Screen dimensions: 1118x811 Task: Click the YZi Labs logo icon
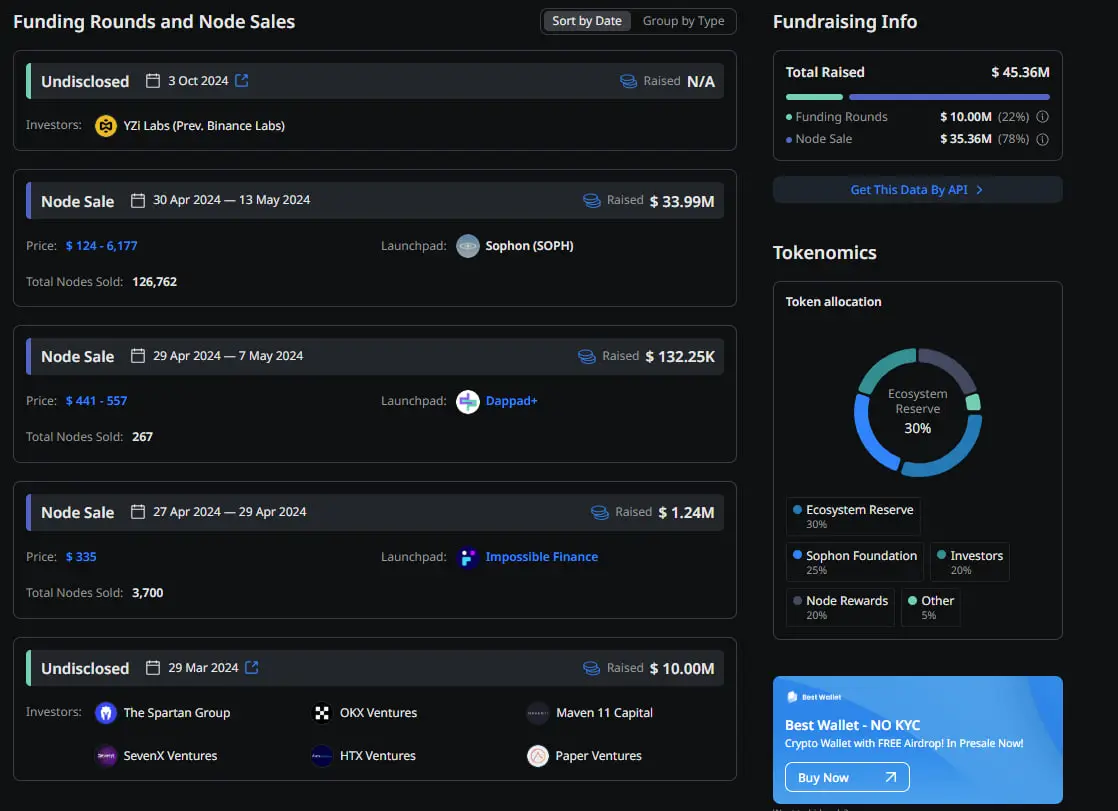click(106, 126)
